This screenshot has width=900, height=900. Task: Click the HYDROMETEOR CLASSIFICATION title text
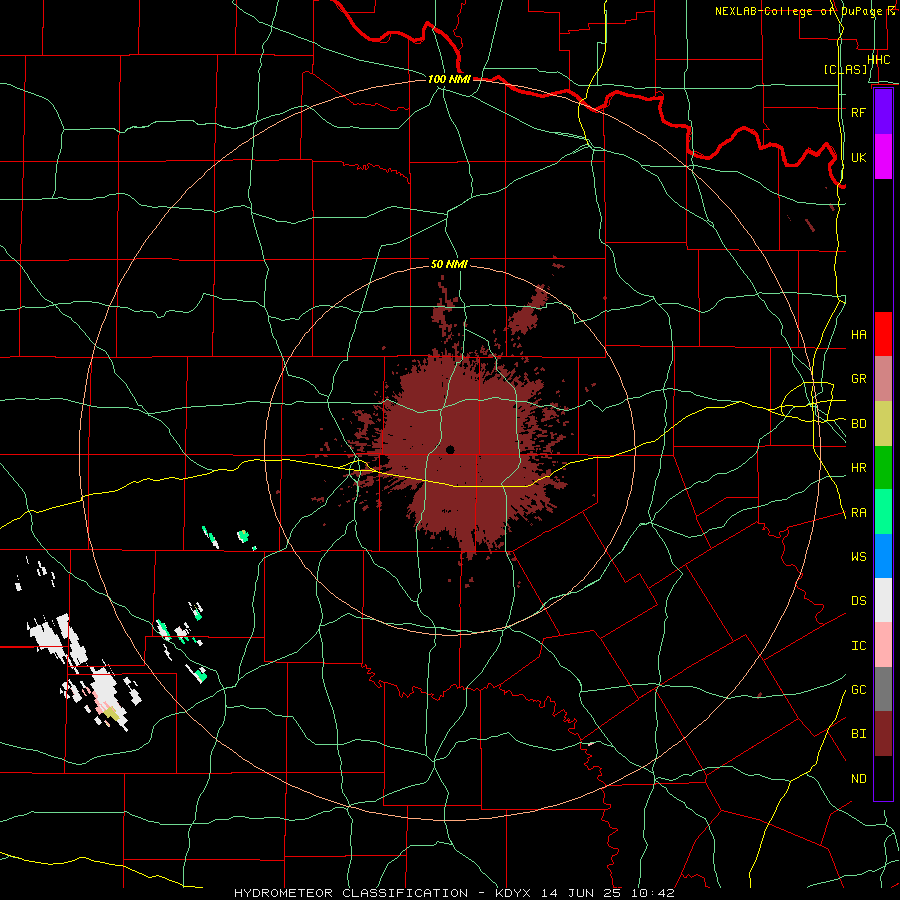(351, 893)
